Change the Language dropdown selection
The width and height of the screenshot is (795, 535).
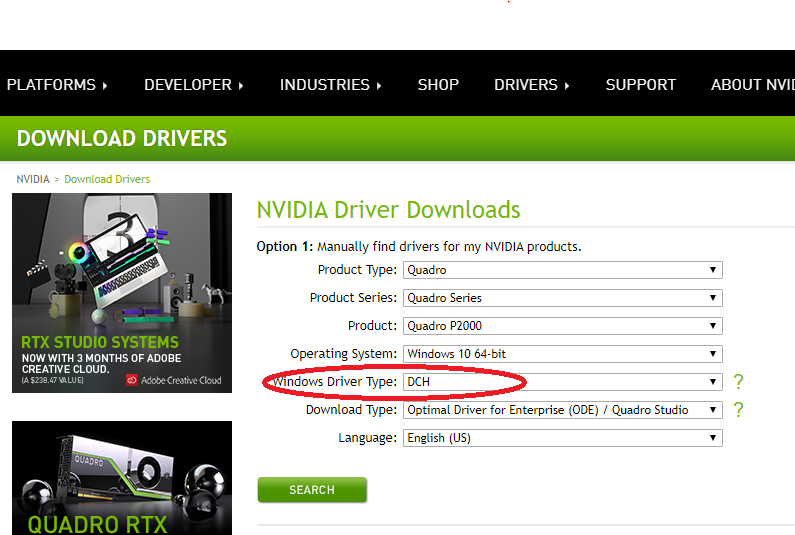tap(562, 438)
